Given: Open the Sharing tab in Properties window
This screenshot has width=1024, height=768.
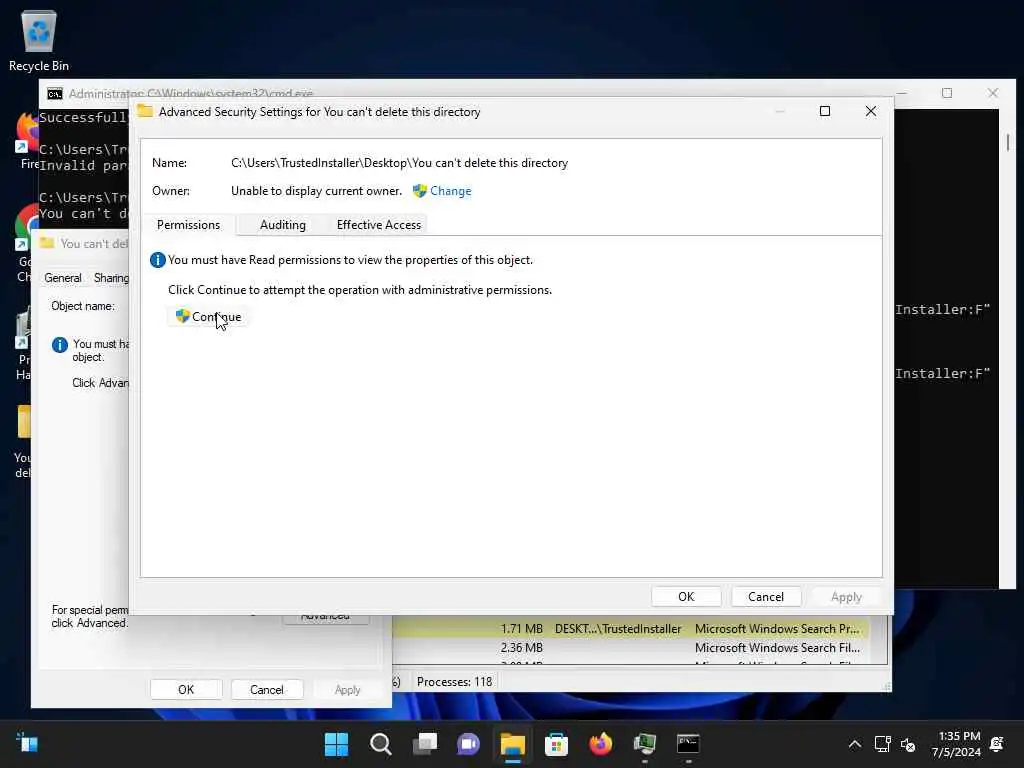Looking at the screenshot, I should [x=110, y=278].
